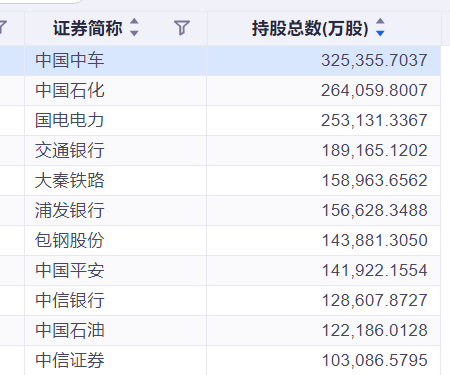Select 包钢股份 row

[220, 240]
